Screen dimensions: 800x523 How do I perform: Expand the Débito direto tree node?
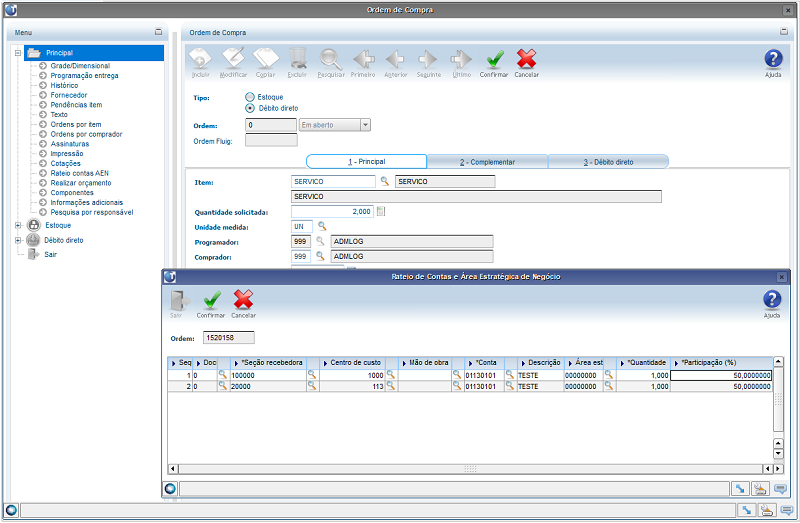pos(18,240)
